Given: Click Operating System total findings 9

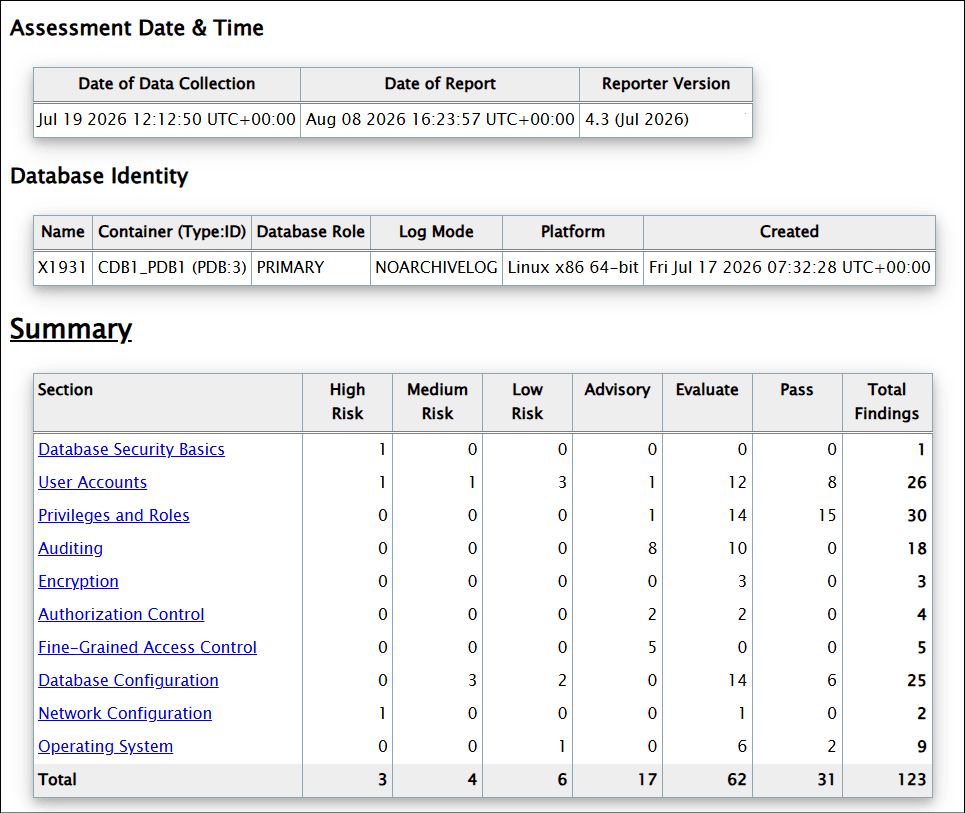Looking at the screenshot, I should pos(921,747).
